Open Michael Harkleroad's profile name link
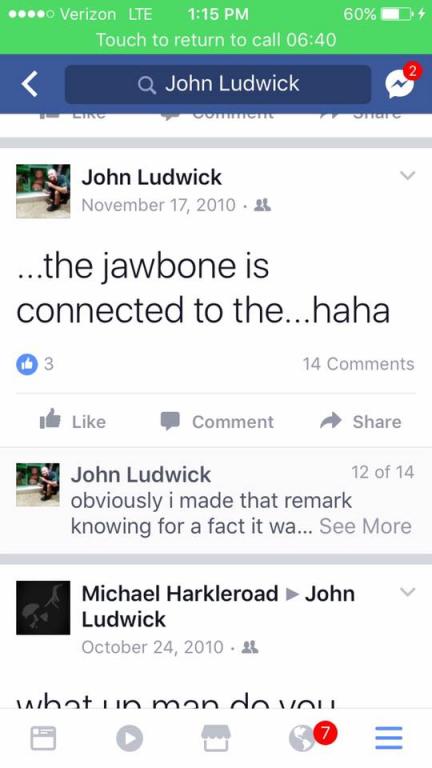This screenshot has width=432, height=768. pyautogui.click(x=180, y=594)
